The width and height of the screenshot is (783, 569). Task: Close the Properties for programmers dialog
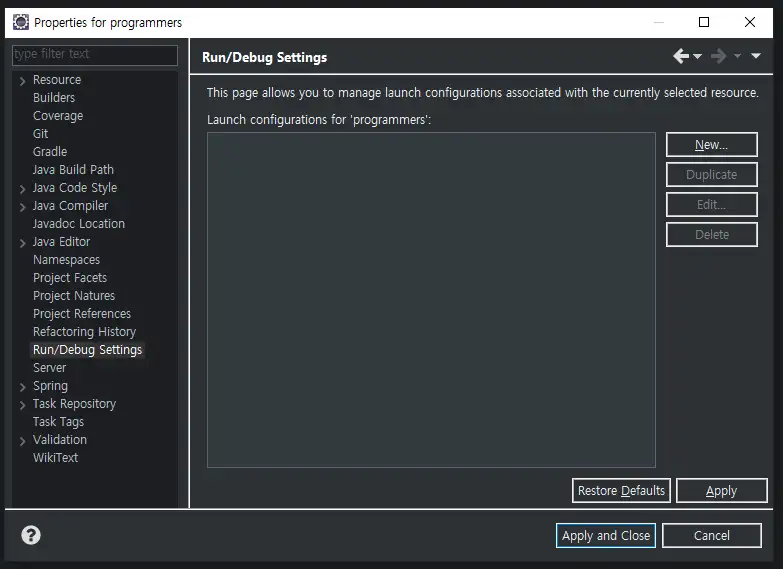[750, 22]
